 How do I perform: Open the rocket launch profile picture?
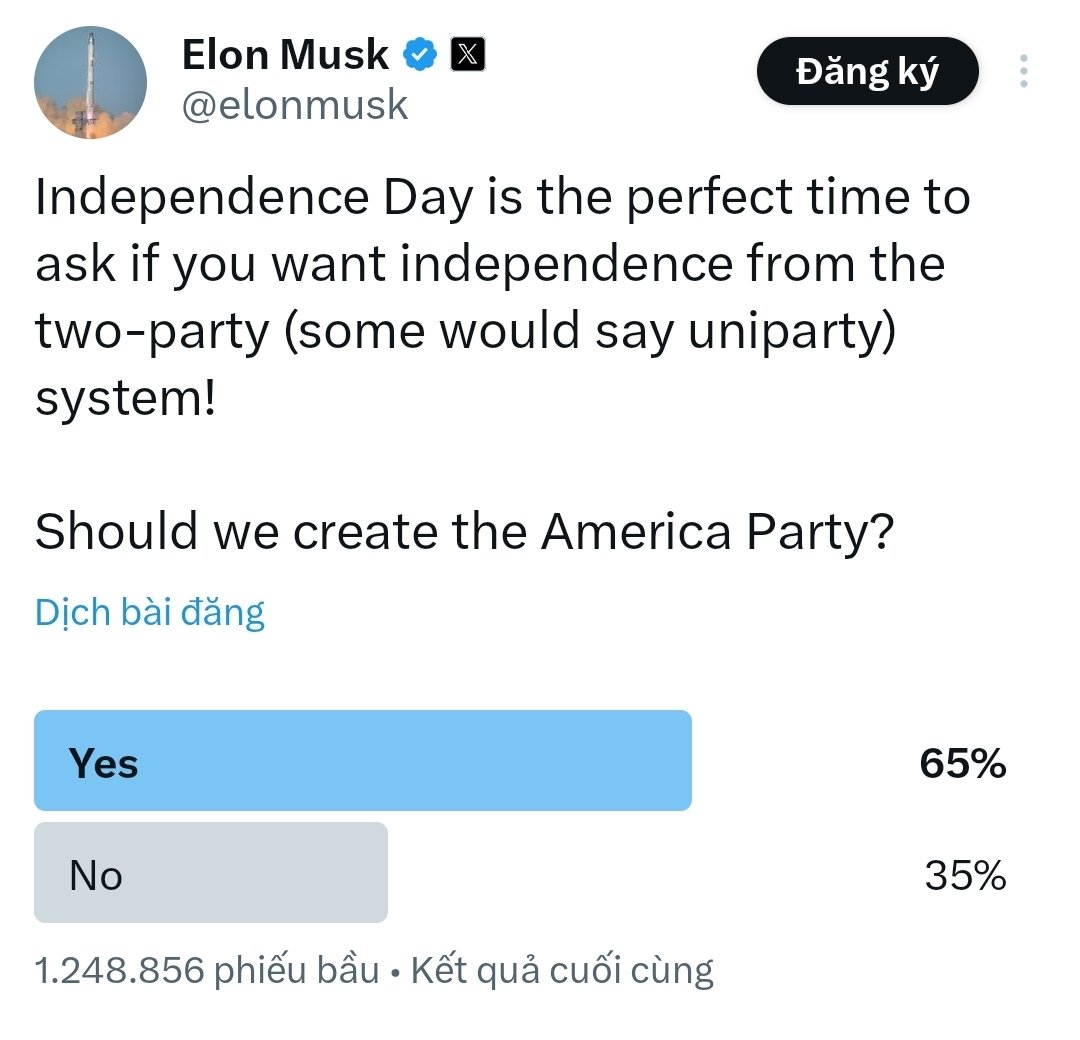[90, 83]
